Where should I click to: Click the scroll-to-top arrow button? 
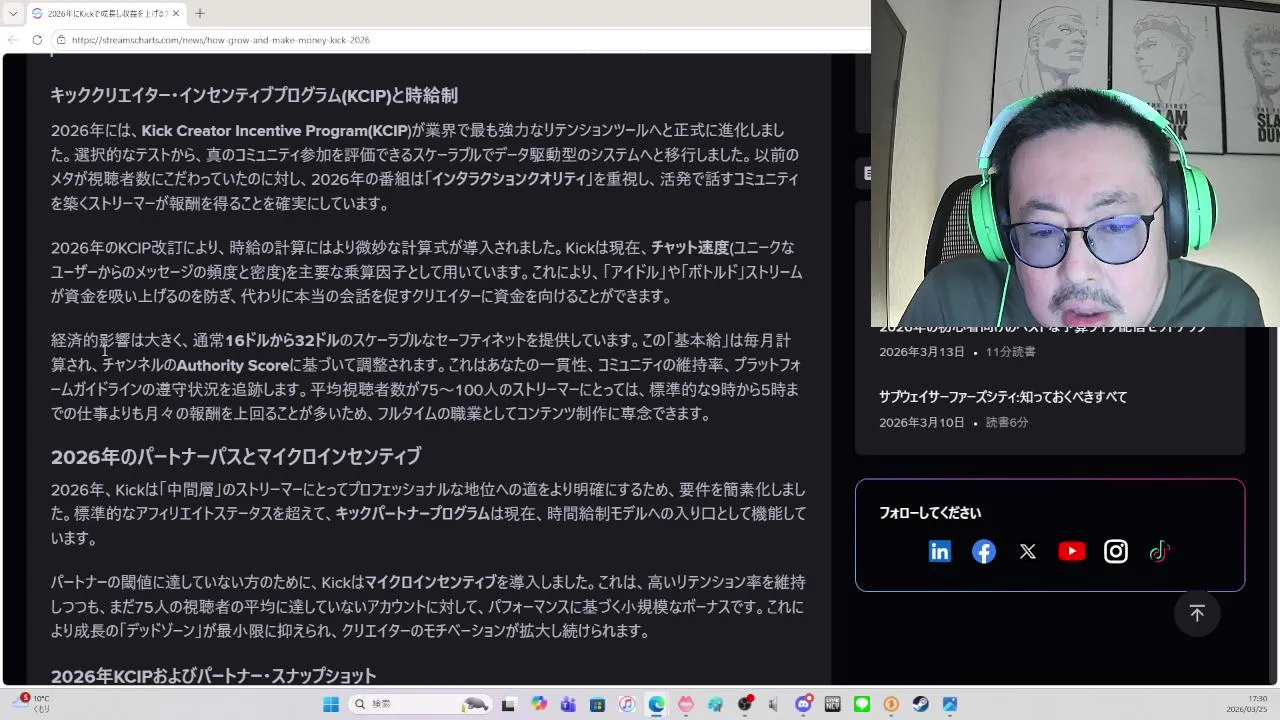click(1197, 613)
